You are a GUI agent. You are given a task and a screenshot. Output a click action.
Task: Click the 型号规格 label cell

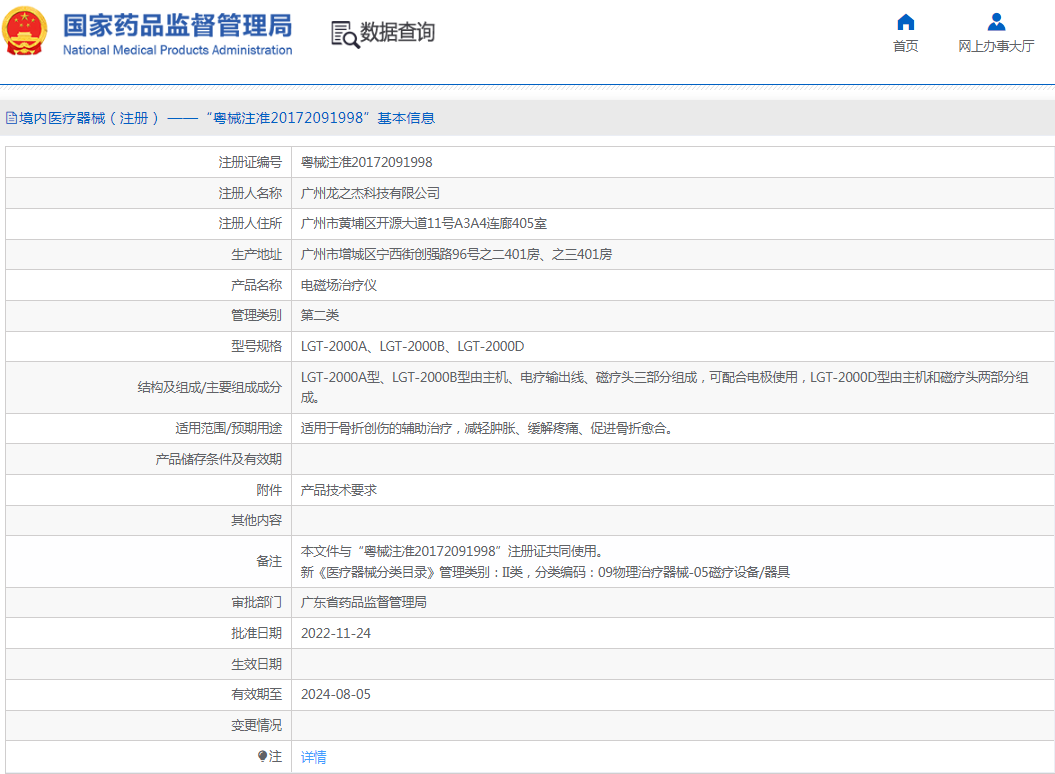pos(149,347)
